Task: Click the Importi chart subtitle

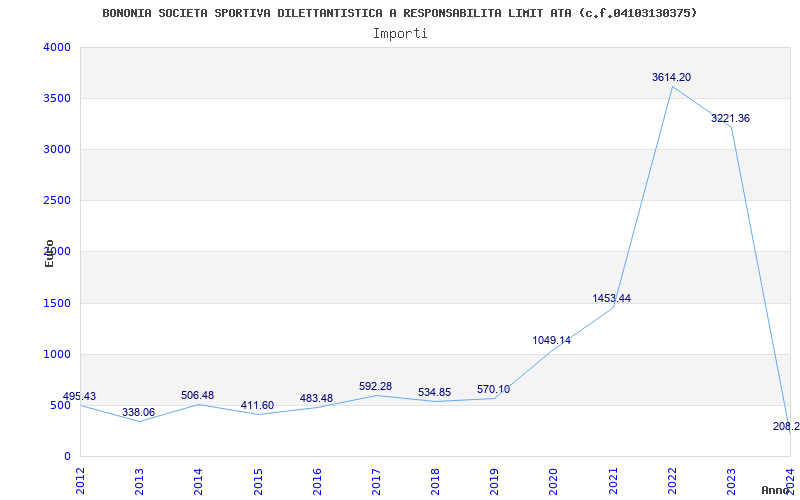Action: tap(400, 34)
